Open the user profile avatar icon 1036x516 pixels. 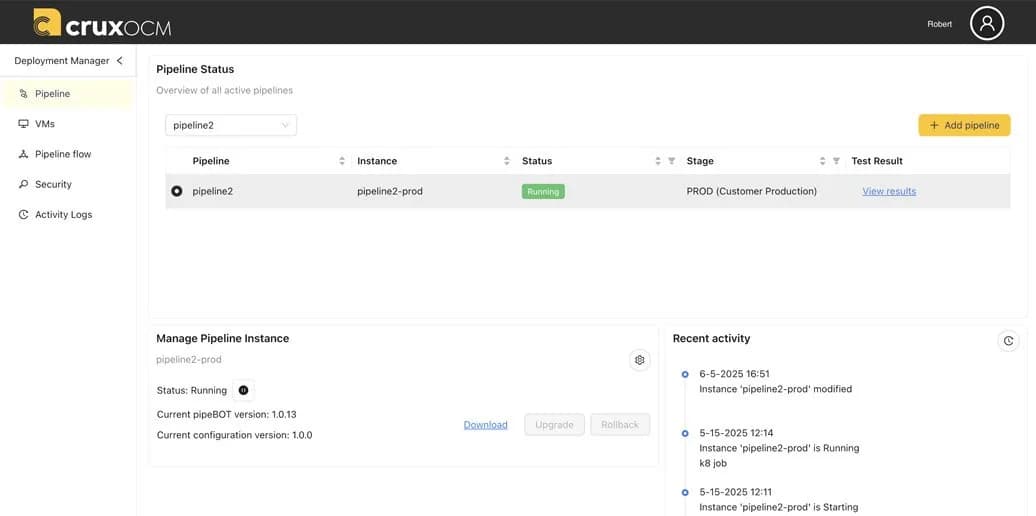click(x=986, y=23)
